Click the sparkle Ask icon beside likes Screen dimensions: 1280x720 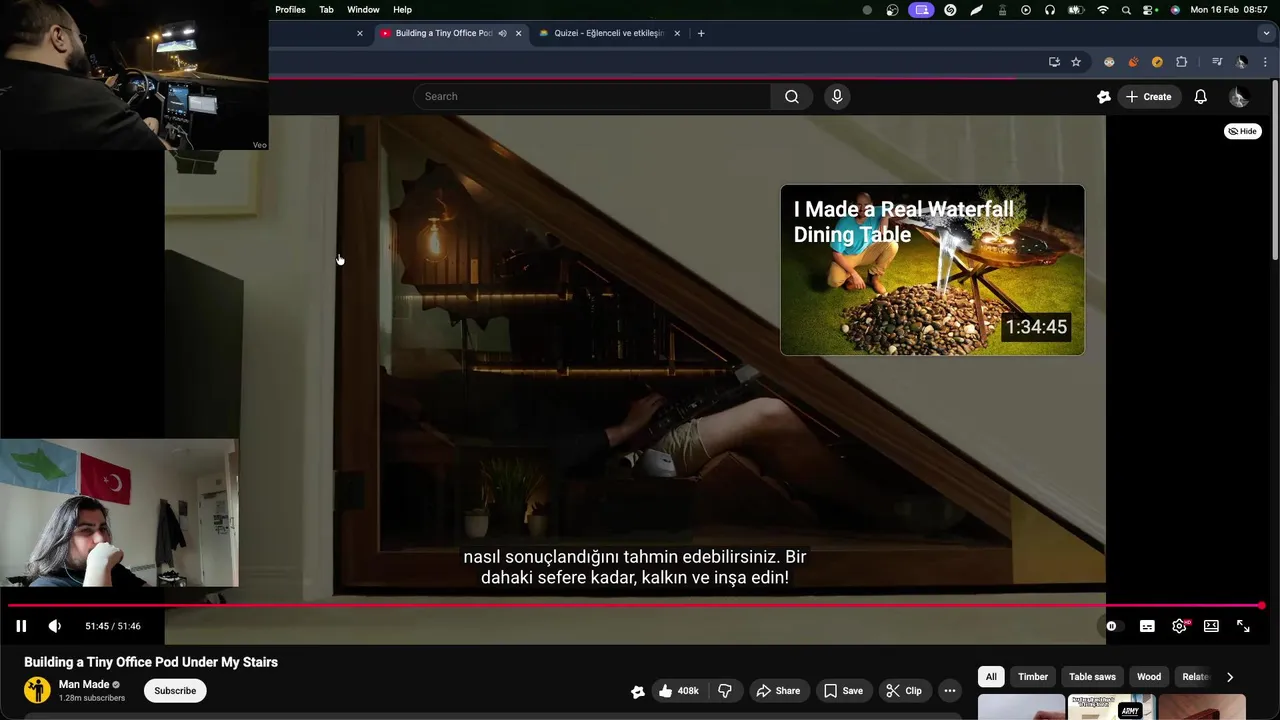(x=637, y=691)
